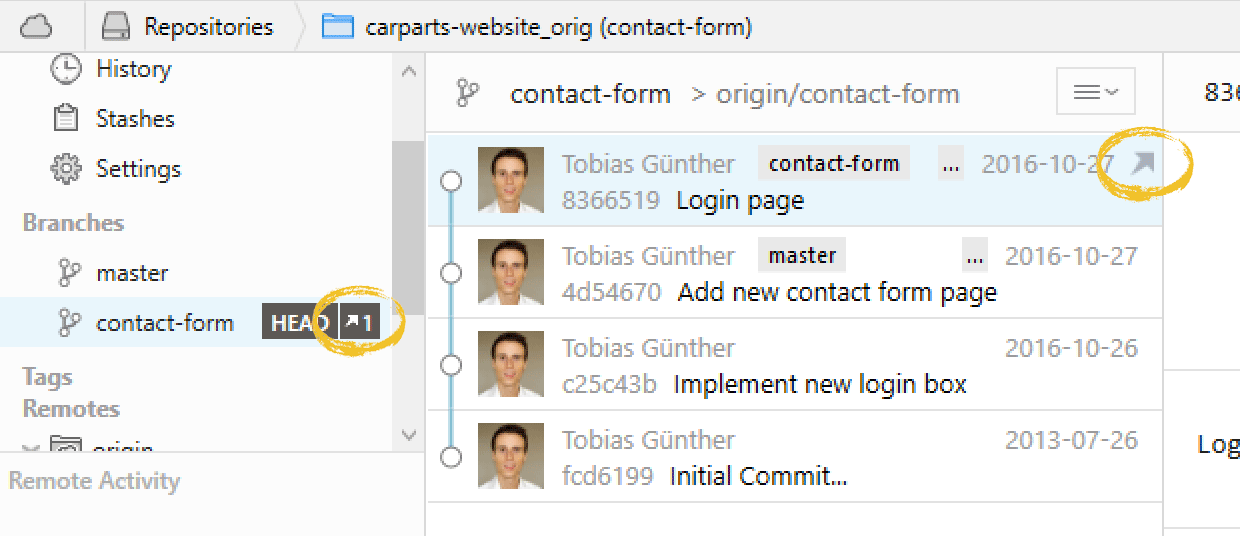Click the unpushed arrow icon on Login page commit

(x=1142, y=163)
